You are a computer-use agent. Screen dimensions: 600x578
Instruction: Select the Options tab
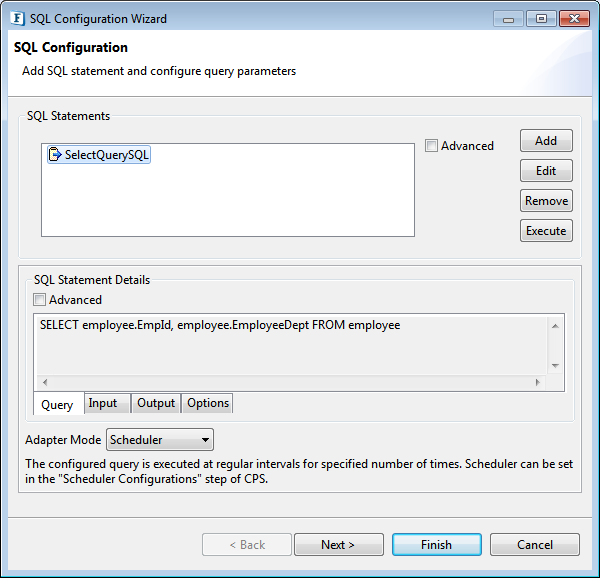click(x=208, y=403)
